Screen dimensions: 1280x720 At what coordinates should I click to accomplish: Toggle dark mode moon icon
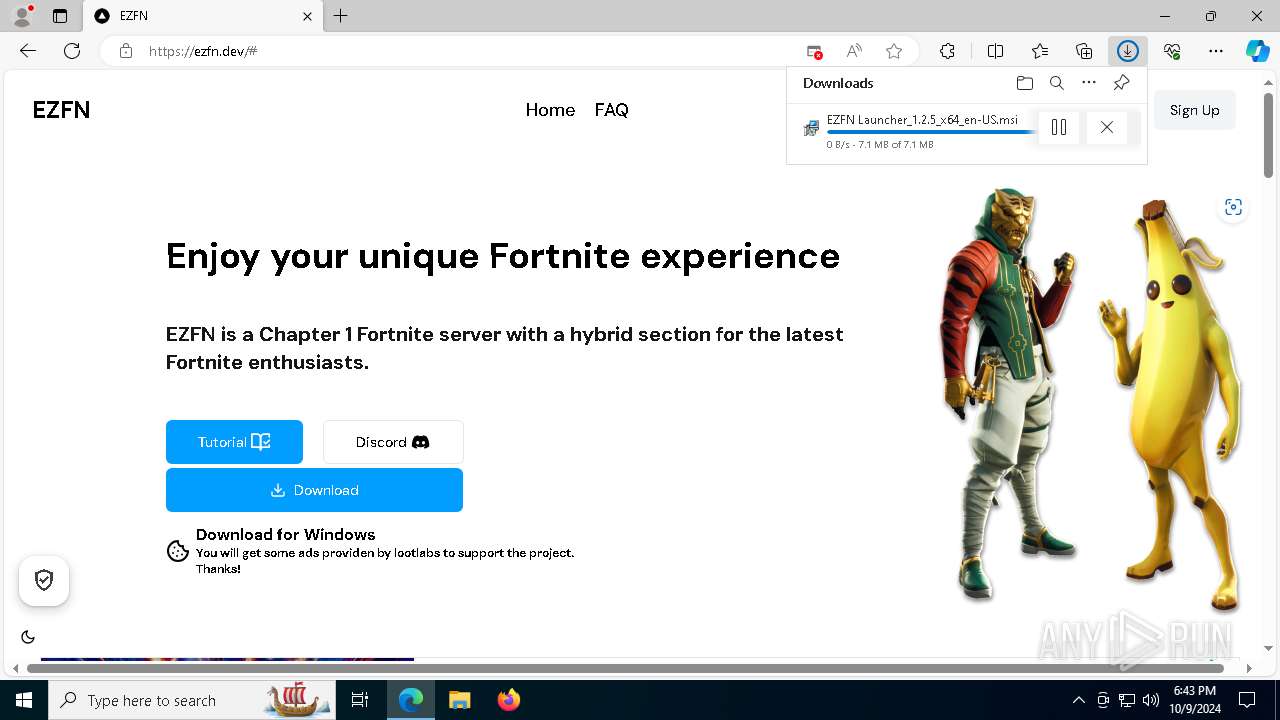click(28, 637)
